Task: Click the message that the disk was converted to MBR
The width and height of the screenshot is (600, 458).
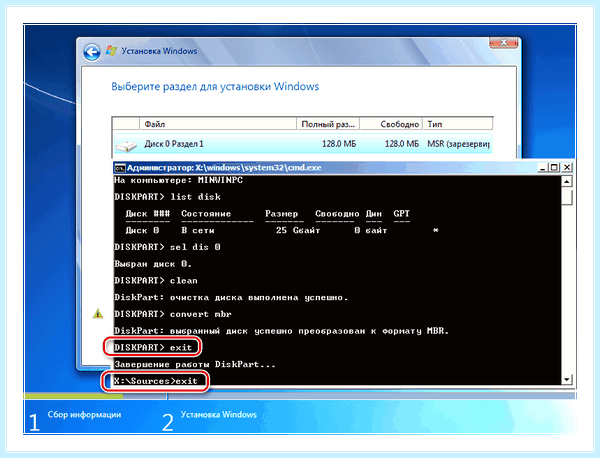Action: click(x=281, y=331)
